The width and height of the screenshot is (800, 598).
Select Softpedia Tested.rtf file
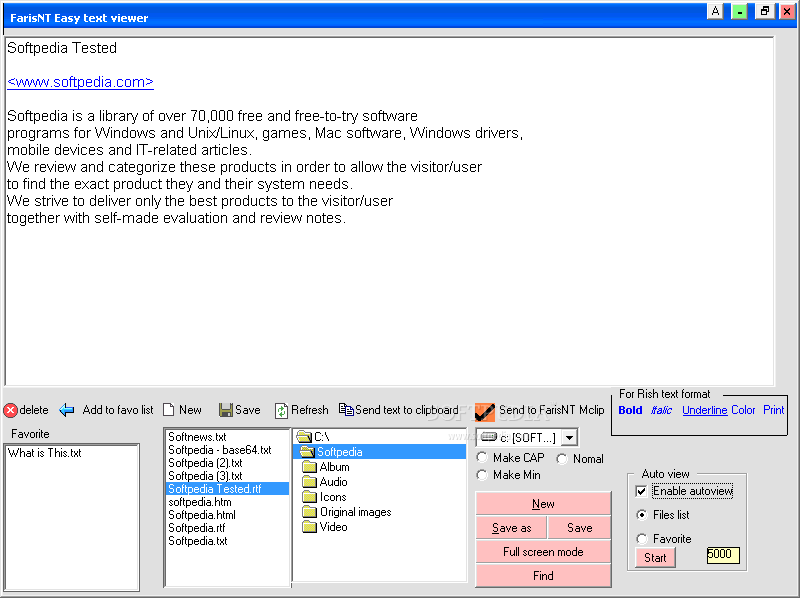point(228,489)
